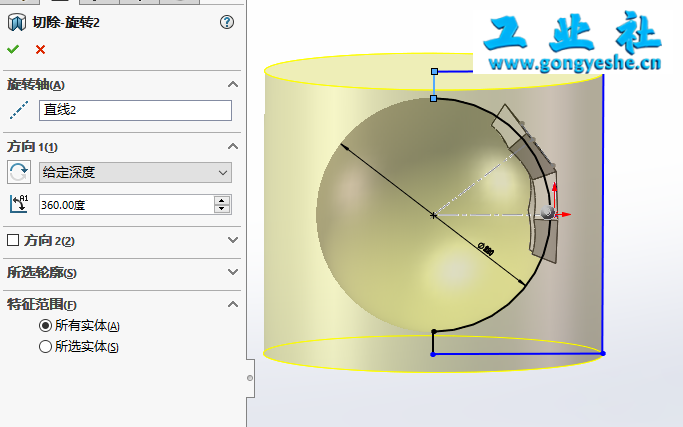Click the 特征范围(F) label
The width and height of the screenshot is (683, 427).
[42, 305]
